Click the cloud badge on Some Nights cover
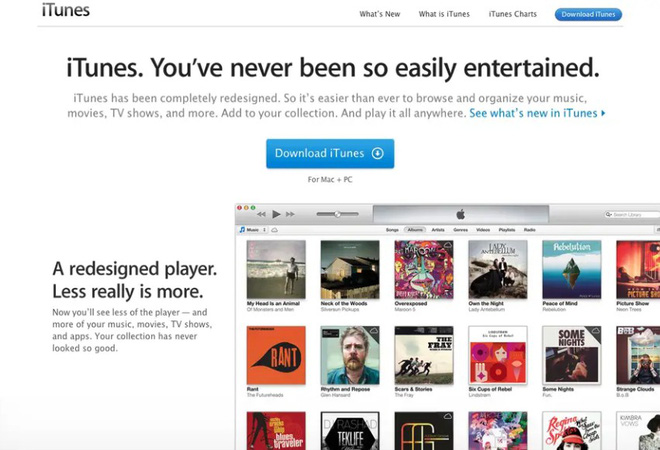This screenshot has height=450, width=660. point(595,331)
